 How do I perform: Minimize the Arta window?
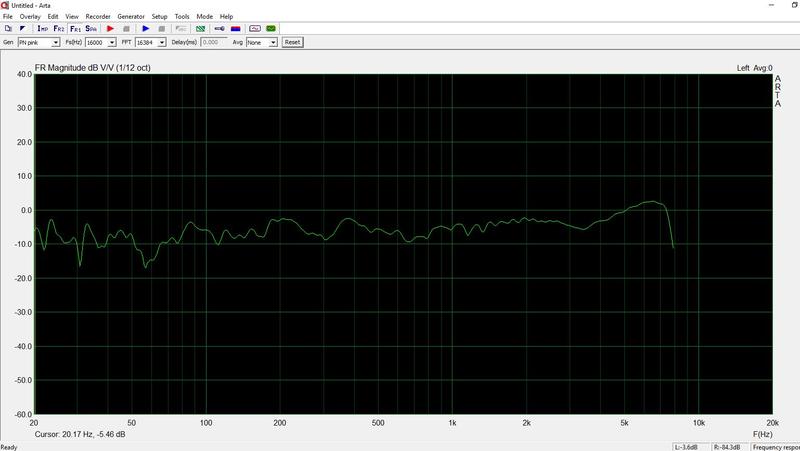tap(771, 5)
